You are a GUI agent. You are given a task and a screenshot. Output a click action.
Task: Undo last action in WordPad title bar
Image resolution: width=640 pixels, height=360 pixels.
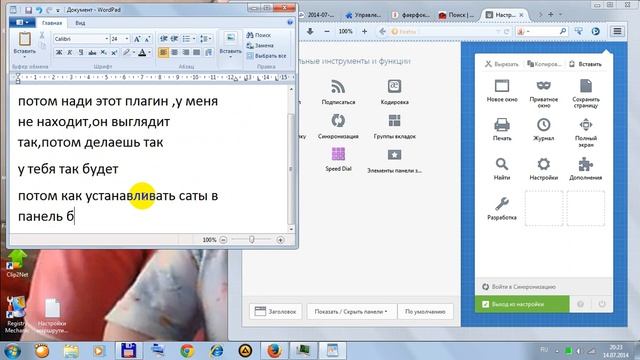click(39, 10)
